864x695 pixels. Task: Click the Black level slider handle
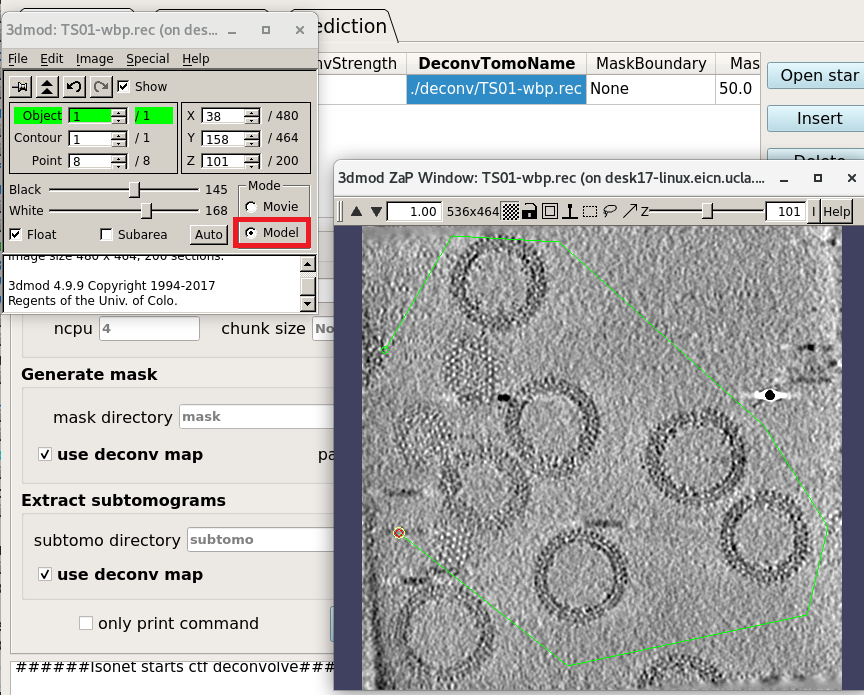click(x=133, y=190)
